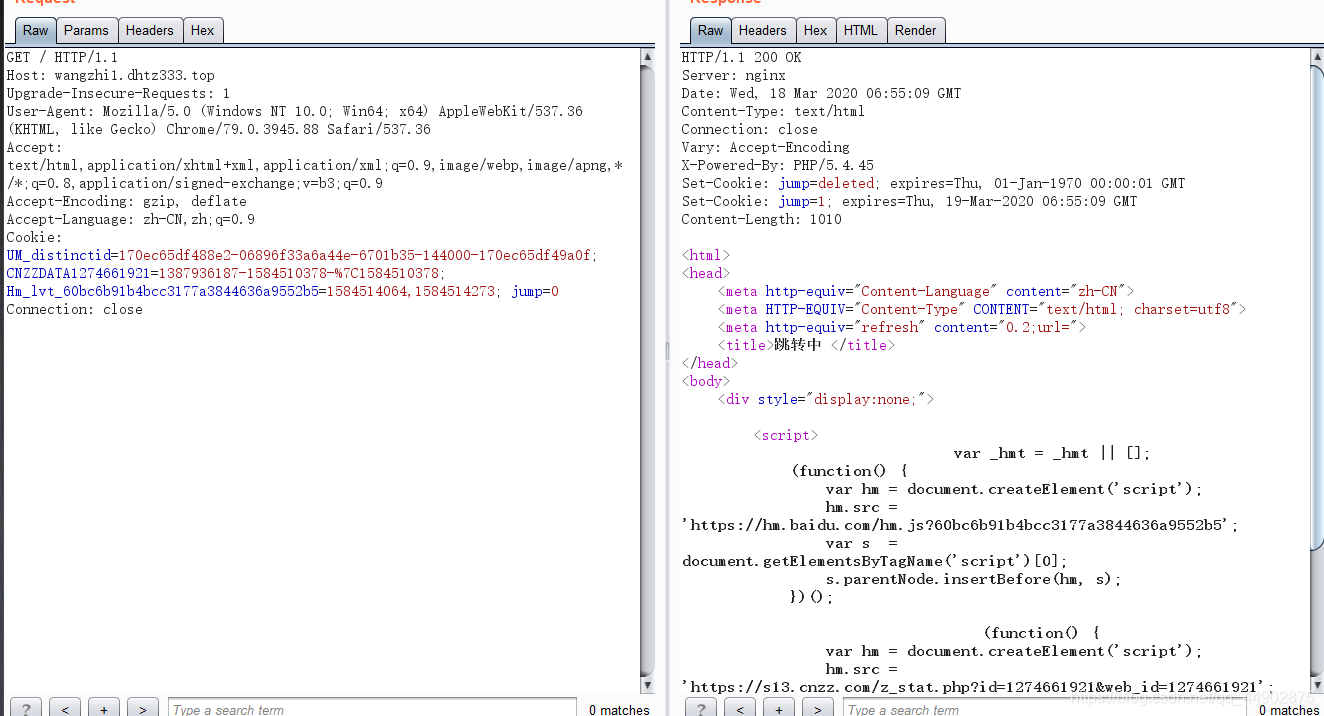Click 'X-Powered-By: PHP/5.4.45' header
Image resolution: width=1324 pixels, height=716 pixels.
777,165
